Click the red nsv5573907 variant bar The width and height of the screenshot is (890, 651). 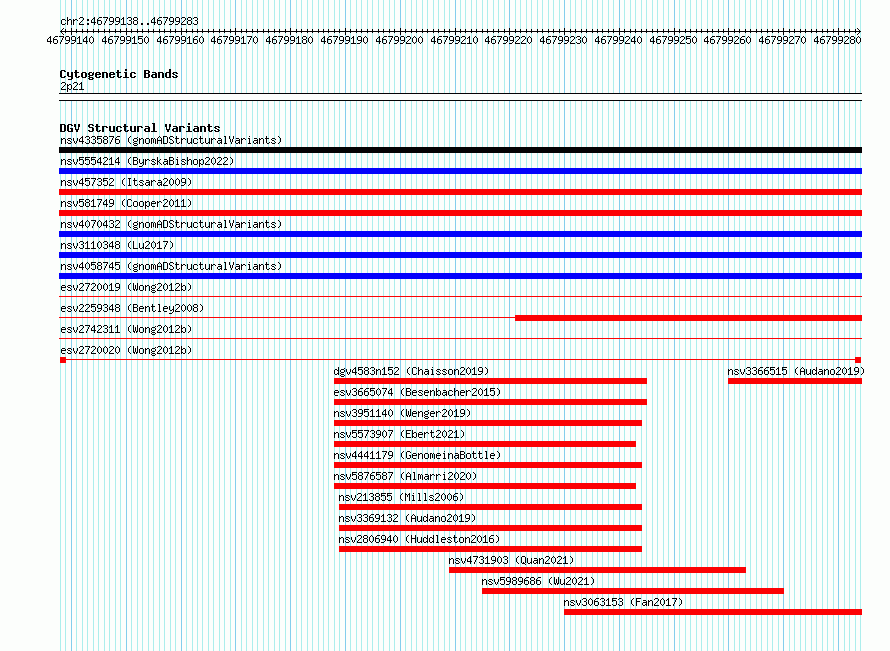pyautogui.click(x=485, y=444)
